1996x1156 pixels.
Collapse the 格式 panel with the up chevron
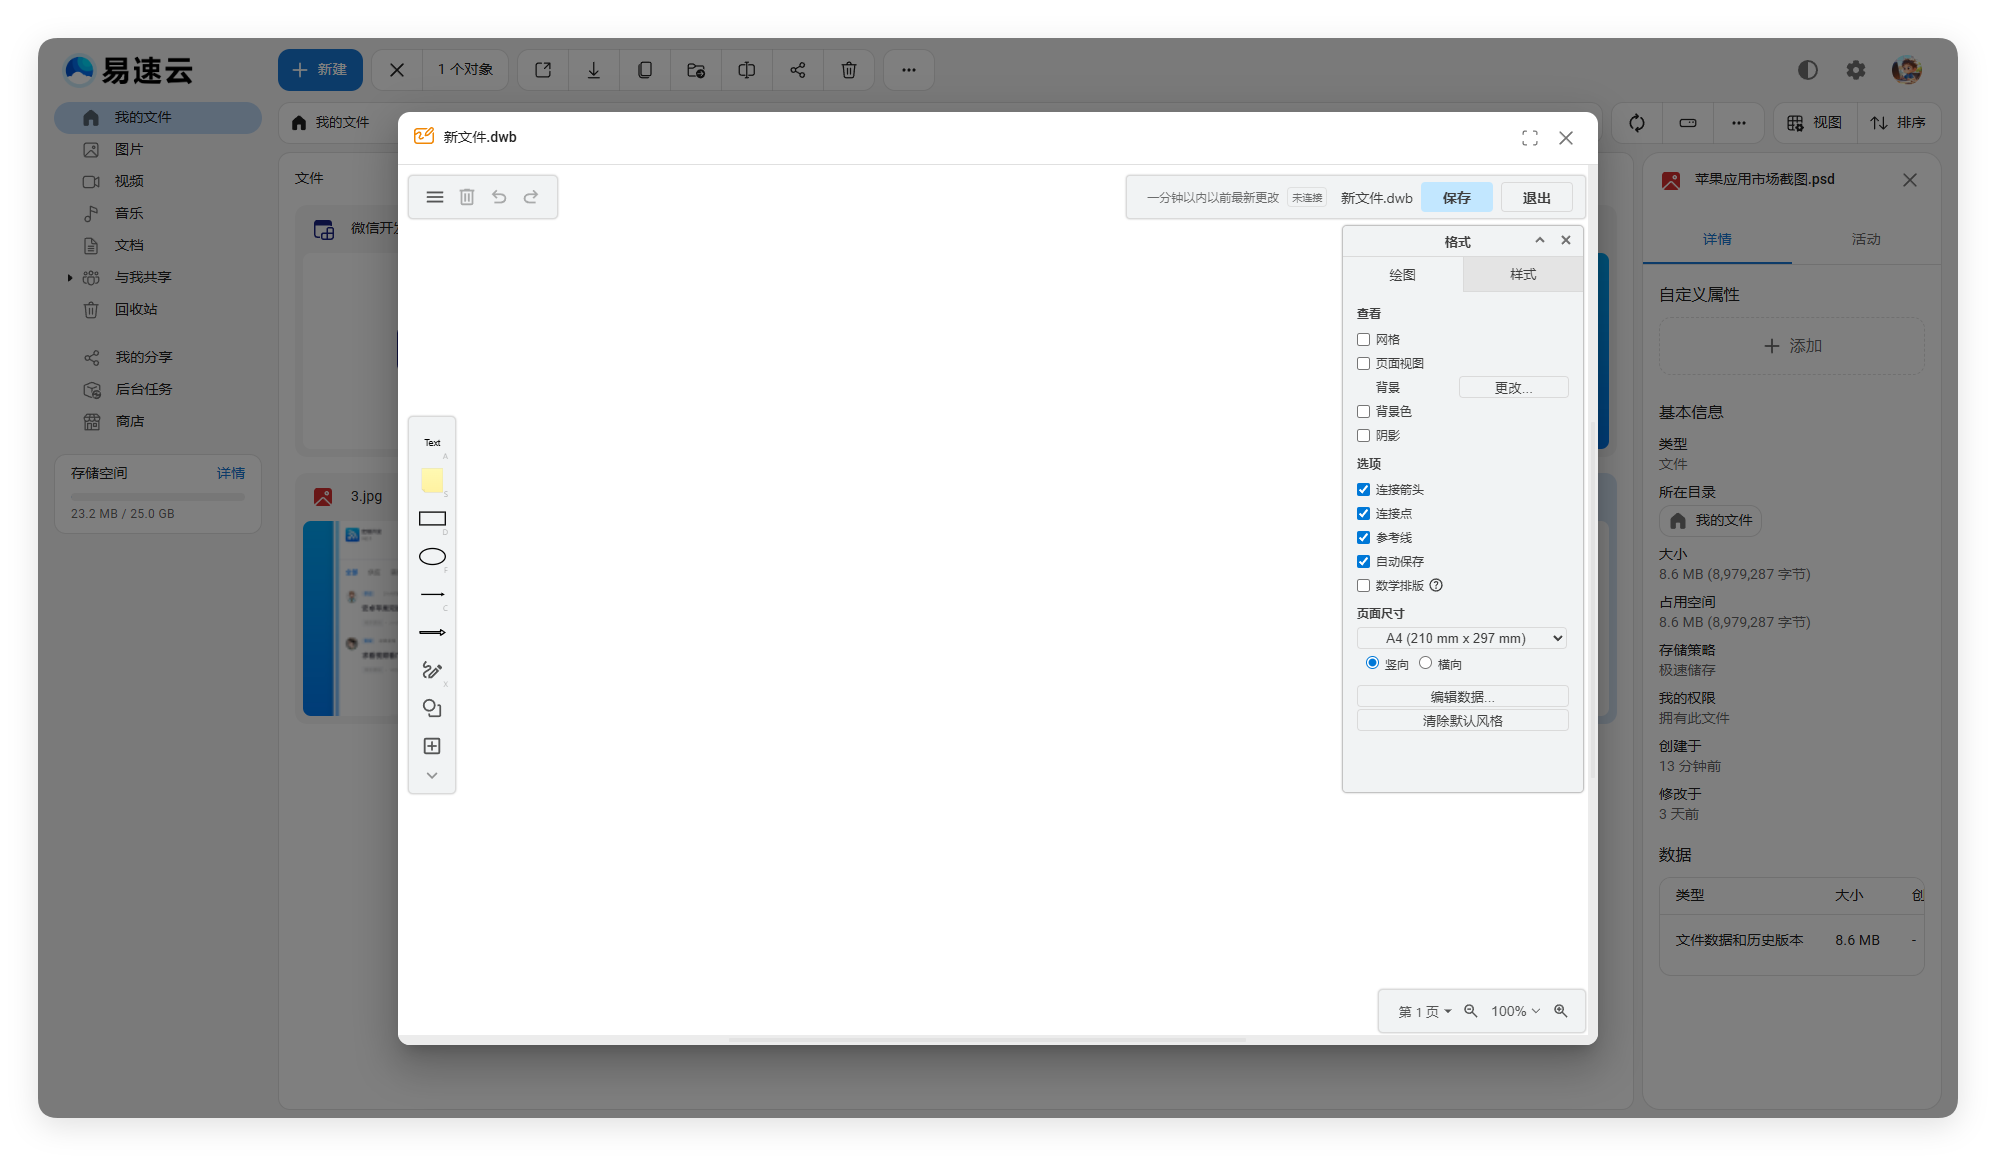[1540, 240]
